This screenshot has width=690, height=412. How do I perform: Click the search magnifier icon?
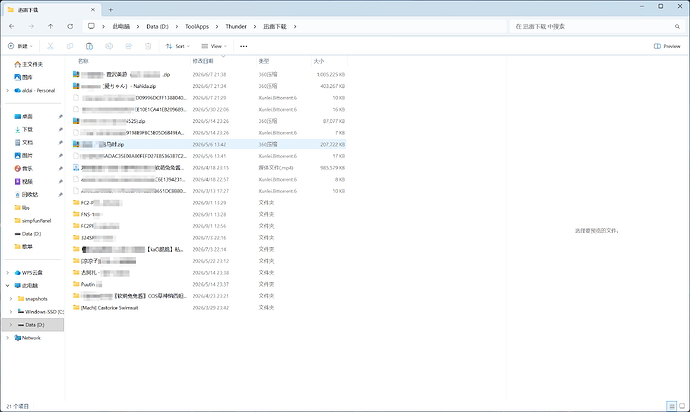pos(677,26)
